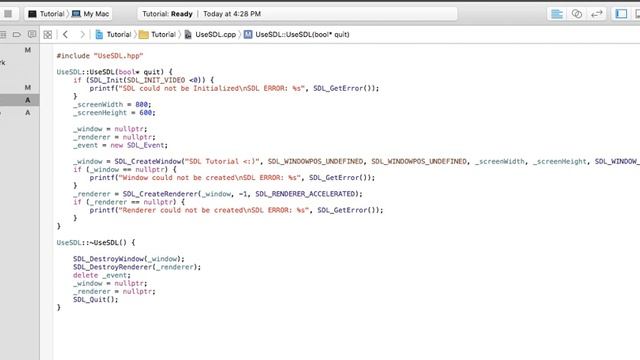Viewport: 640px width, 360px height.
Task: Click the 'if (_window == nullptr)' line
Action: [x=124, y=170]
